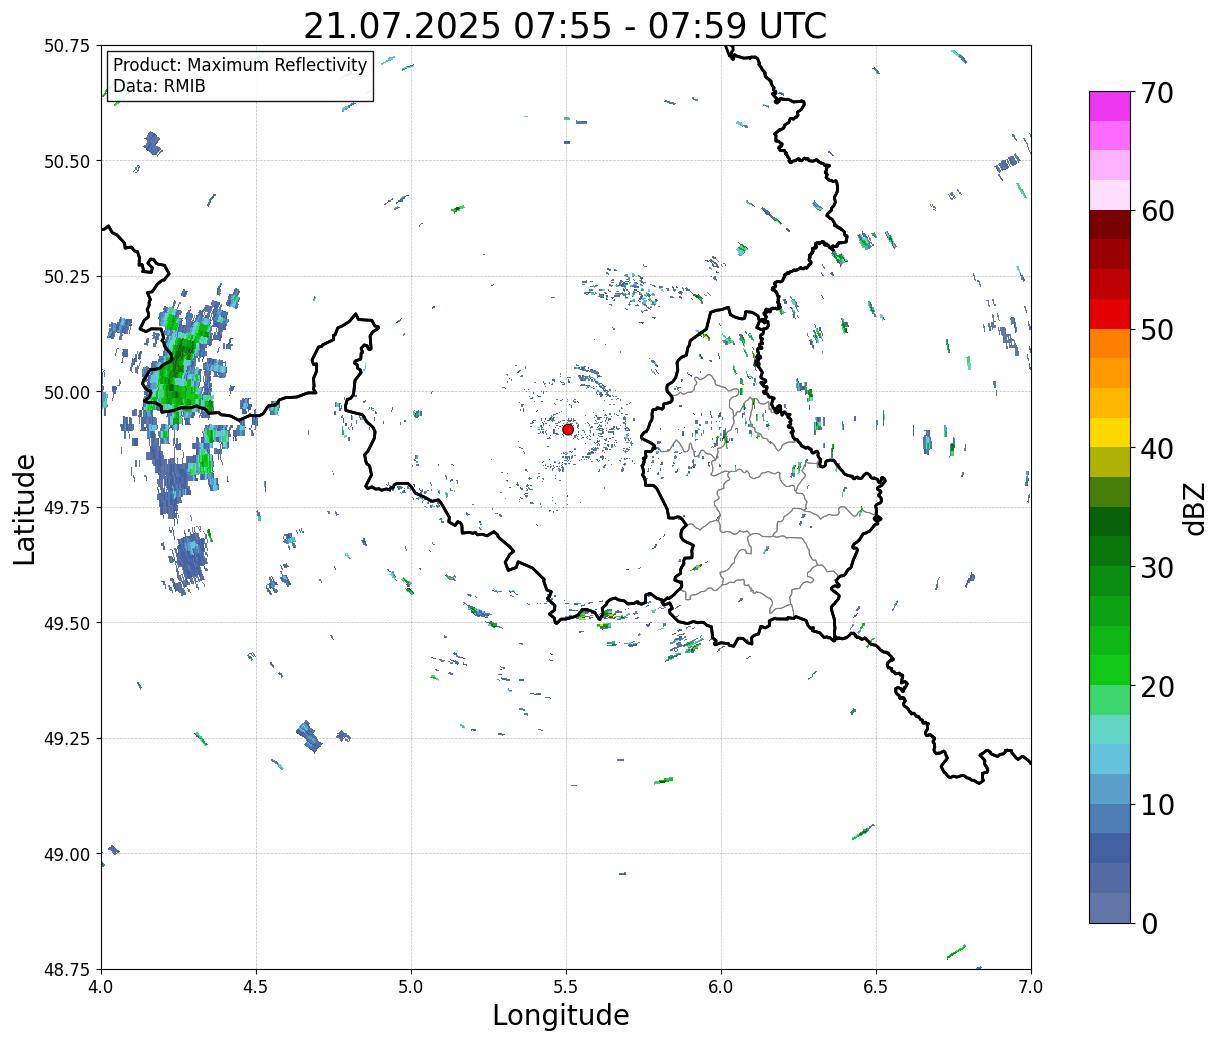Click latitude tick label 49.50
1219x1040 pixels.
(67, 623)
